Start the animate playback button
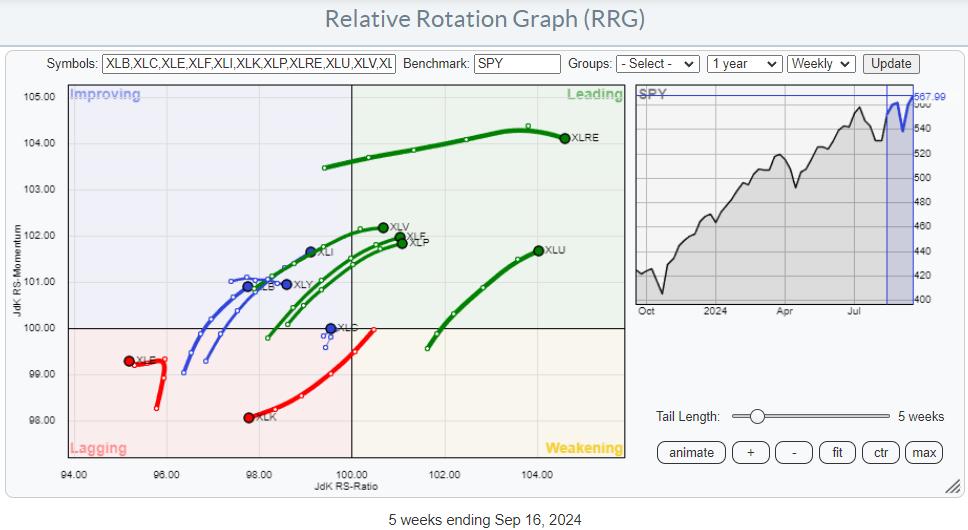This screenshot has width=968, height=530. (x=691, y=452)
